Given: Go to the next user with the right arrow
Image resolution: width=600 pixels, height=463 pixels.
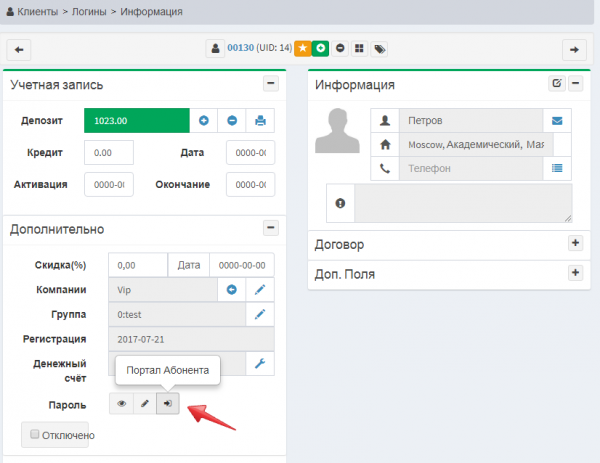Looking at the screenshot, I should click(x=573, y=49).
